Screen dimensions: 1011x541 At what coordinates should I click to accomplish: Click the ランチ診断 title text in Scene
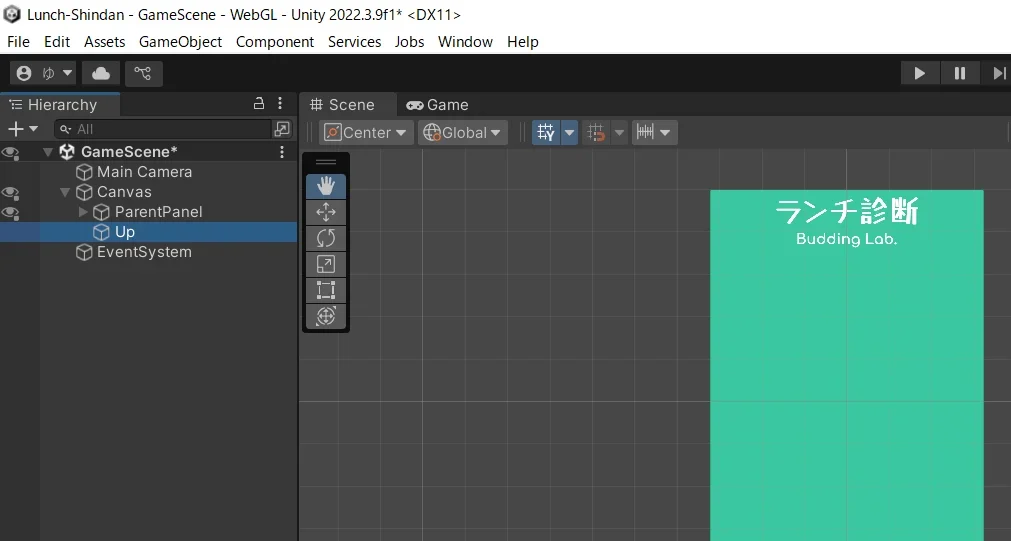pyautogui.click(x=846, y=211)
